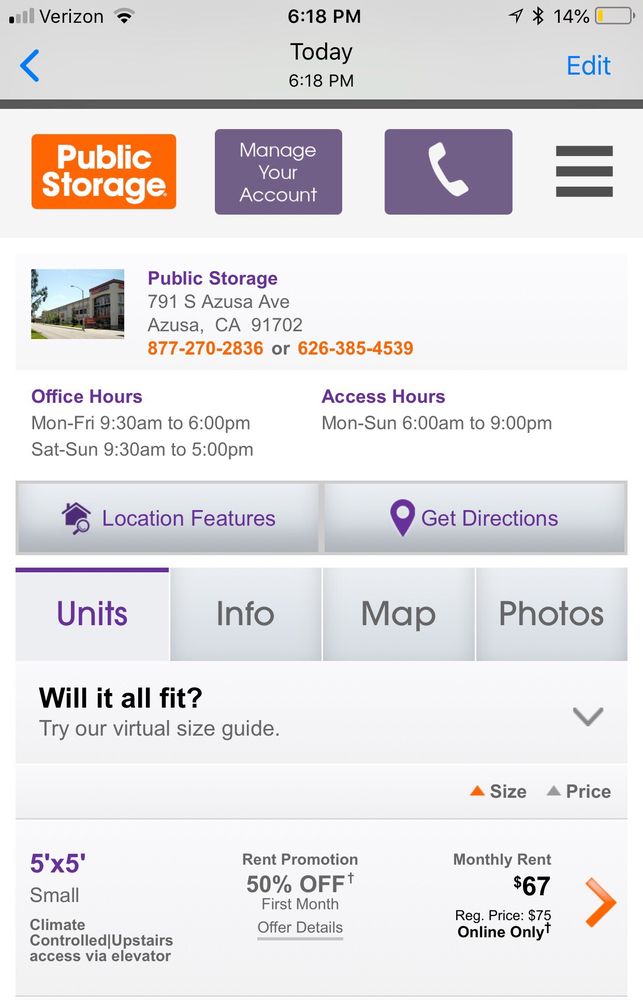Image resolution: width=643 pixels, height=1000 pixels.
Task: Tap the Location Features house icon
Action: (76, 518)
